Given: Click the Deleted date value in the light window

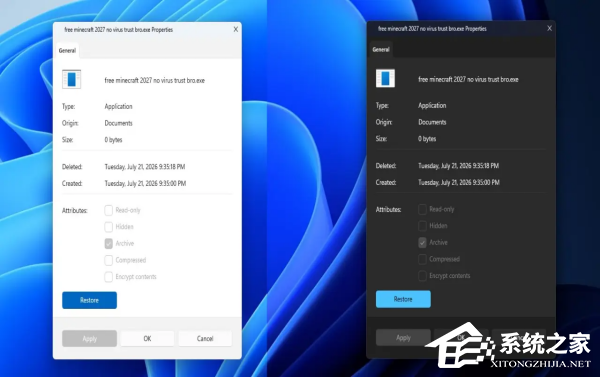Looking at the screenshot, I should 145,167.
